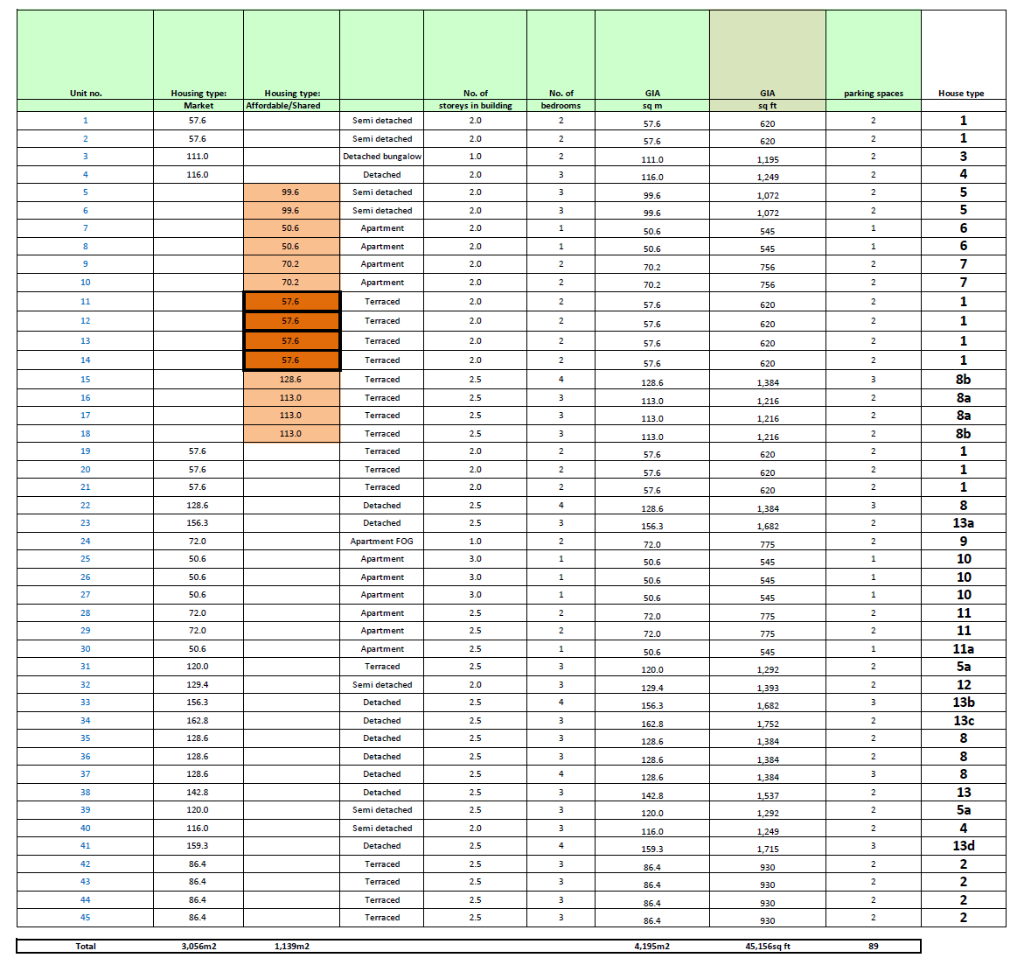
Task: Click the 'Apartment FOG' cell
Action: point(381,541)
